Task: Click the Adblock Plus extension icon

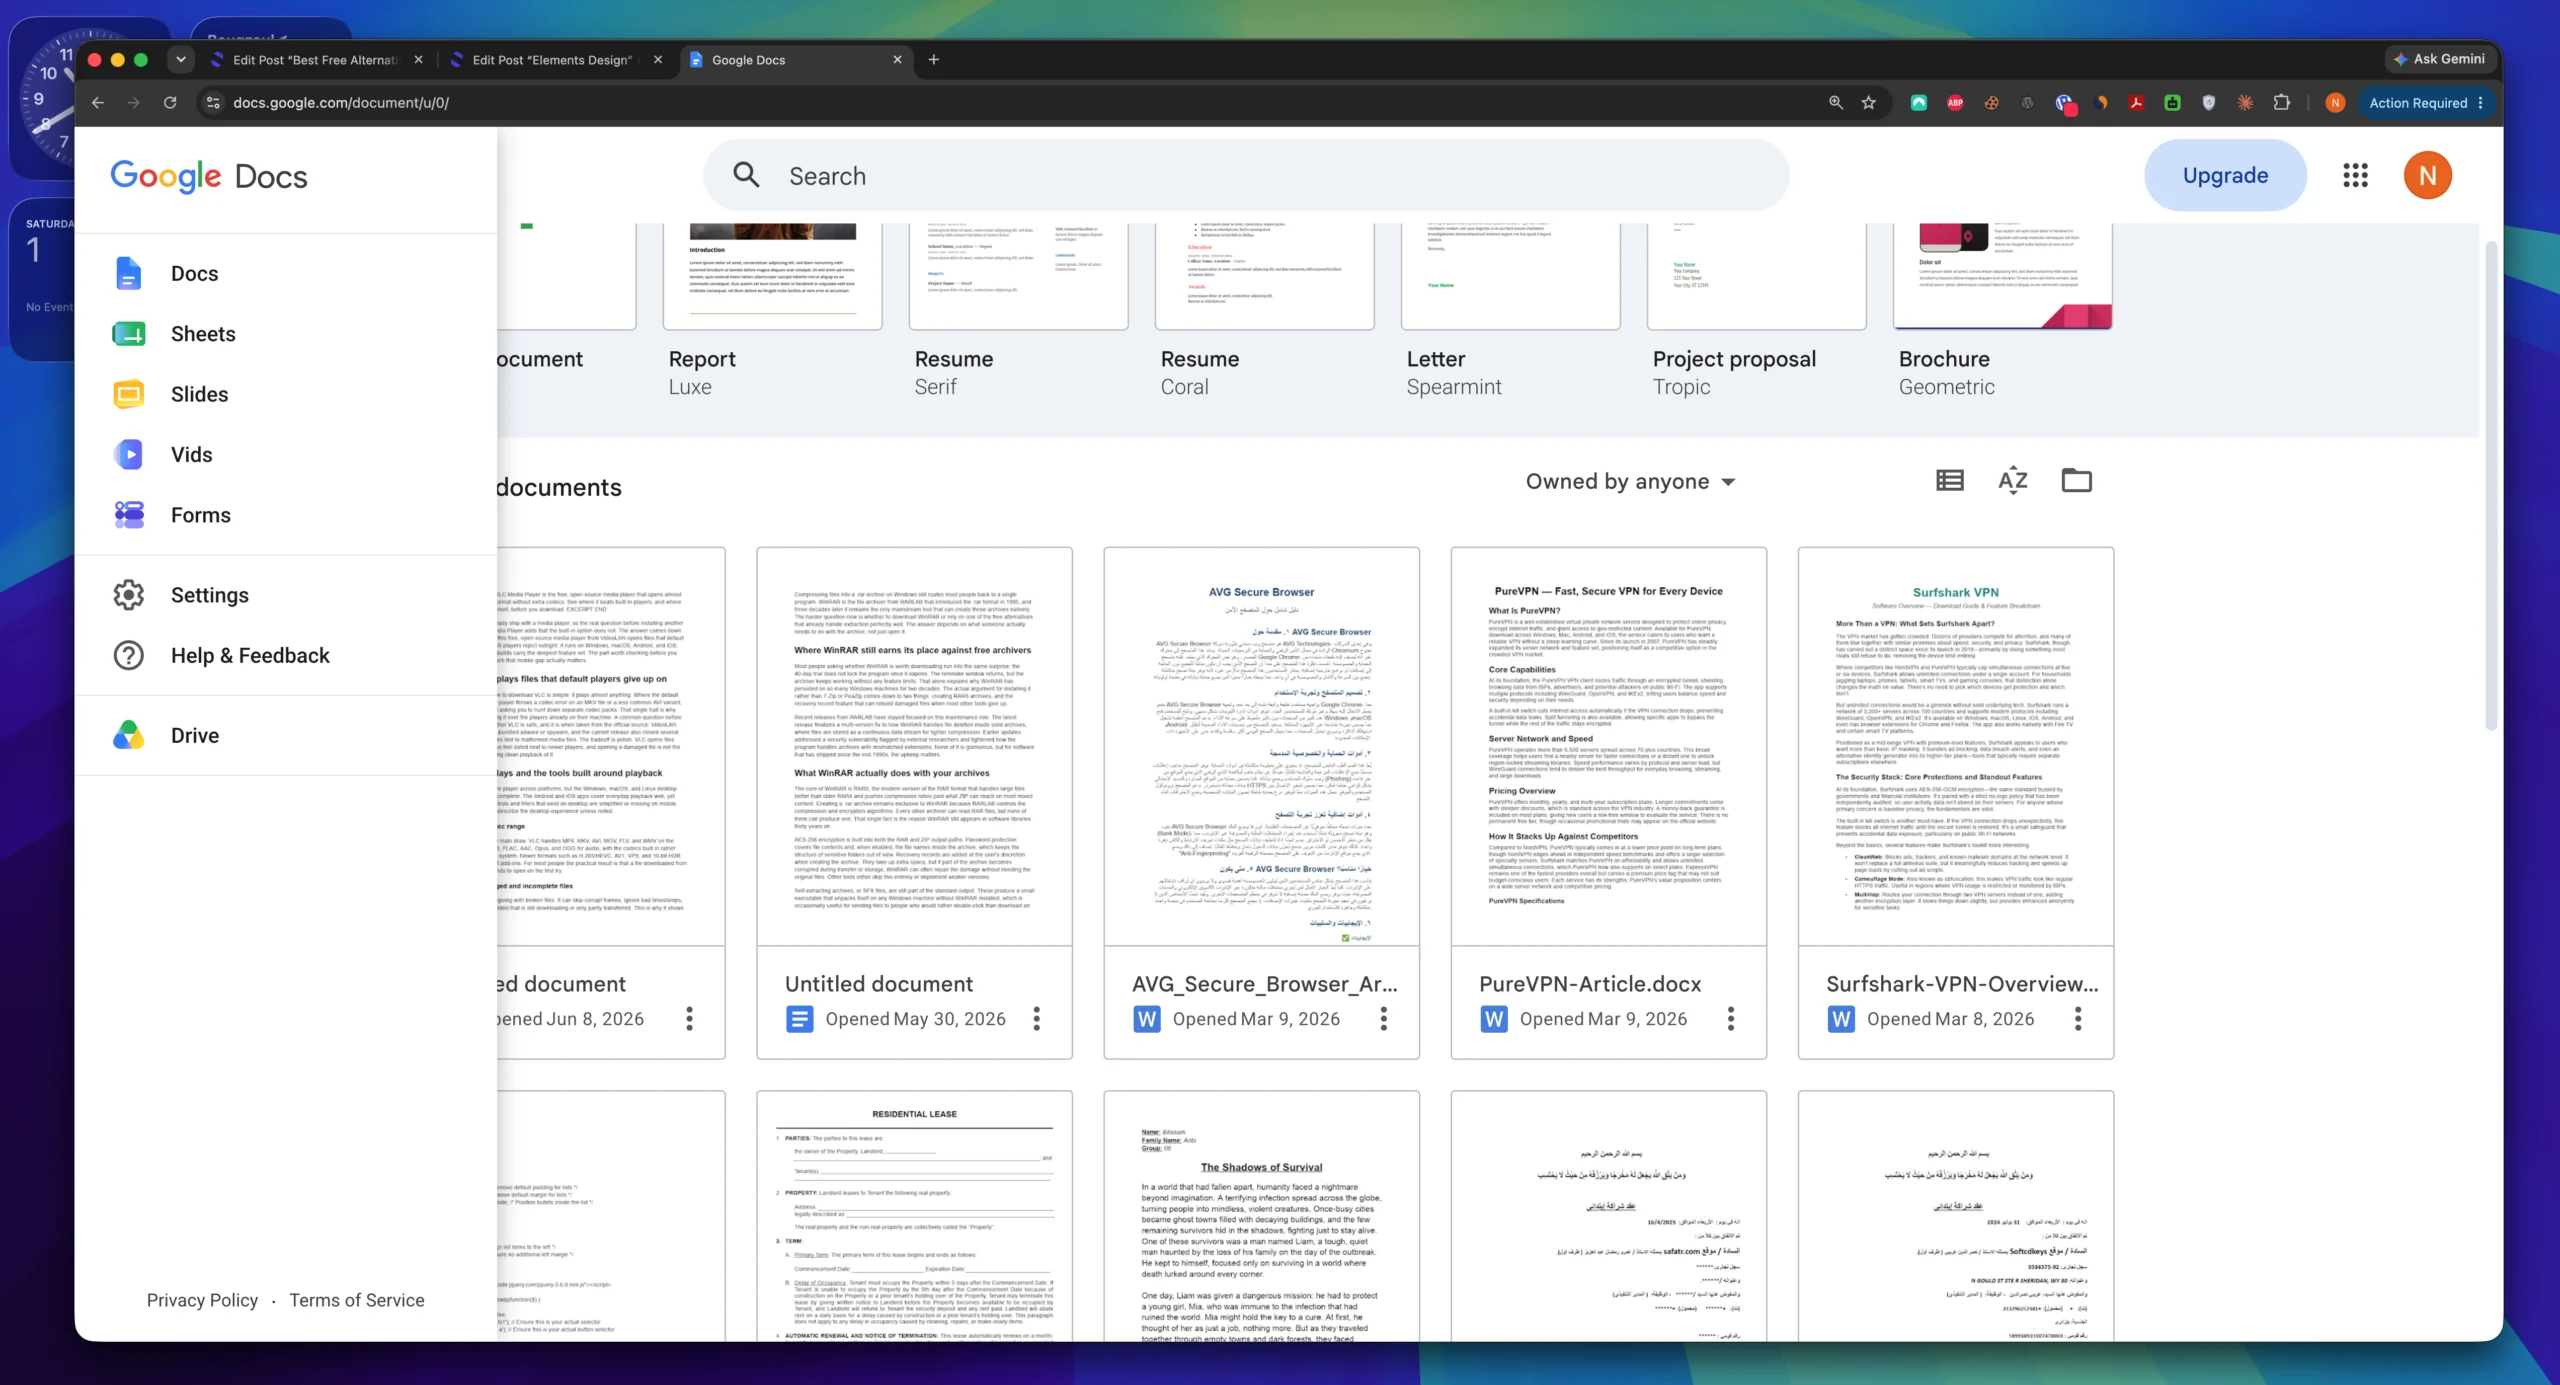Action: 1955,103
